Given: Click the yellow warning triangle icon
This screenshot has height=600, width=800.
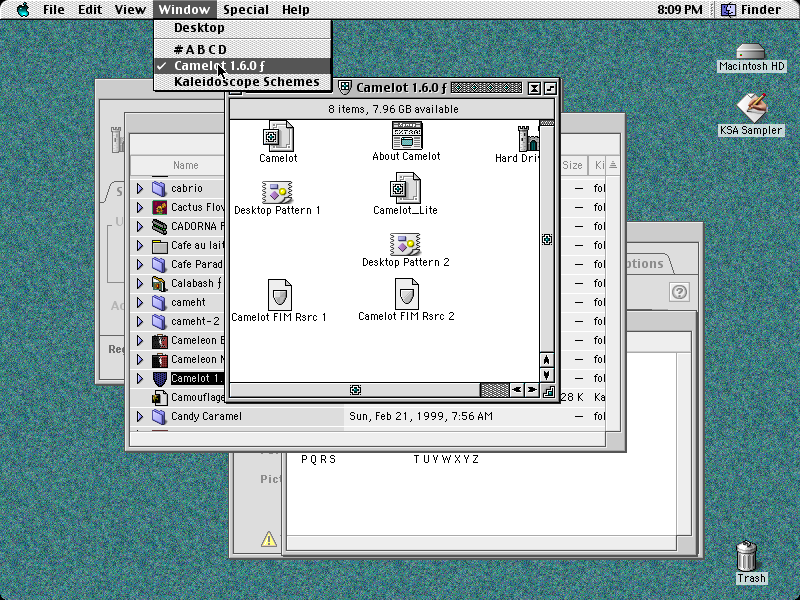Looking at the screenshot, I should click(x=269, y=539).
